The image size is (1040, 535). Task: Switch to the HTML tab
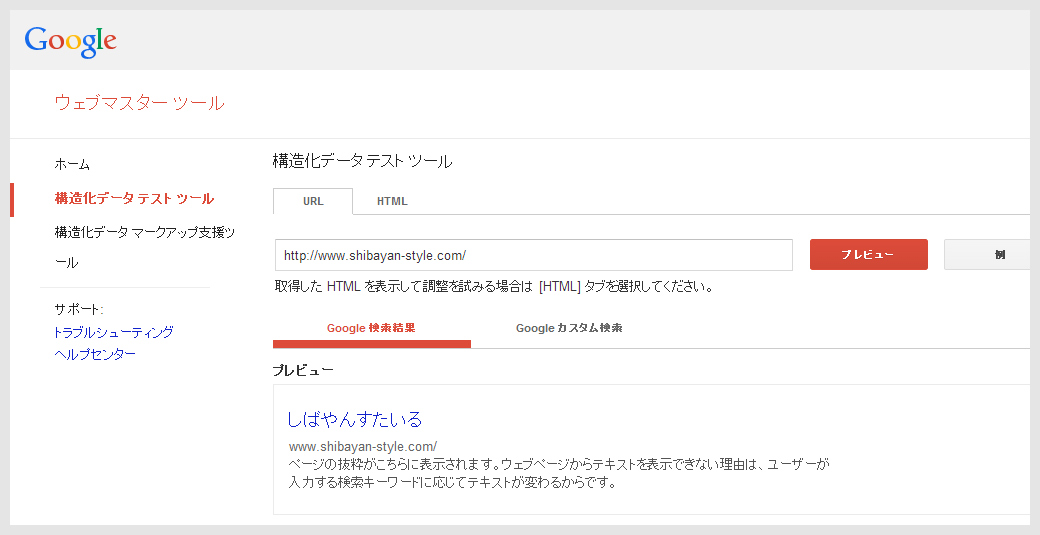coord(392,201)
